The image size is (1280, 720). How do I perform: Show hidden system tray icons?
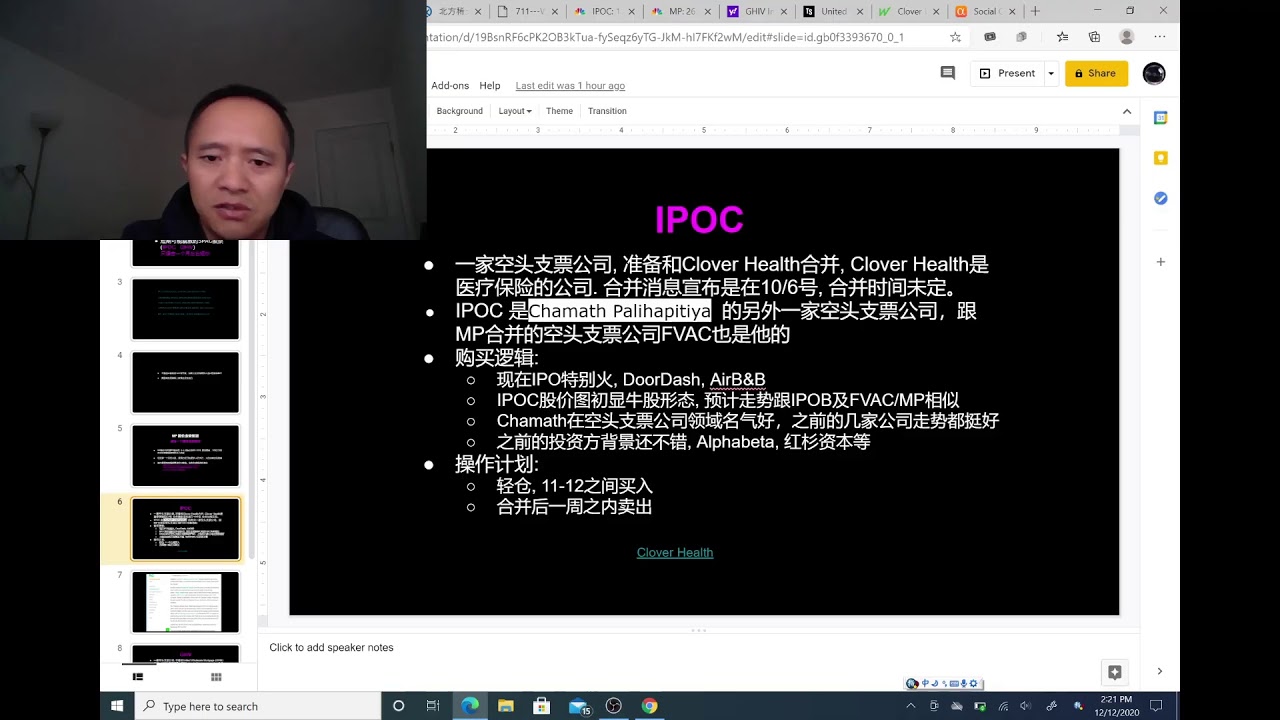coord(910,706)
